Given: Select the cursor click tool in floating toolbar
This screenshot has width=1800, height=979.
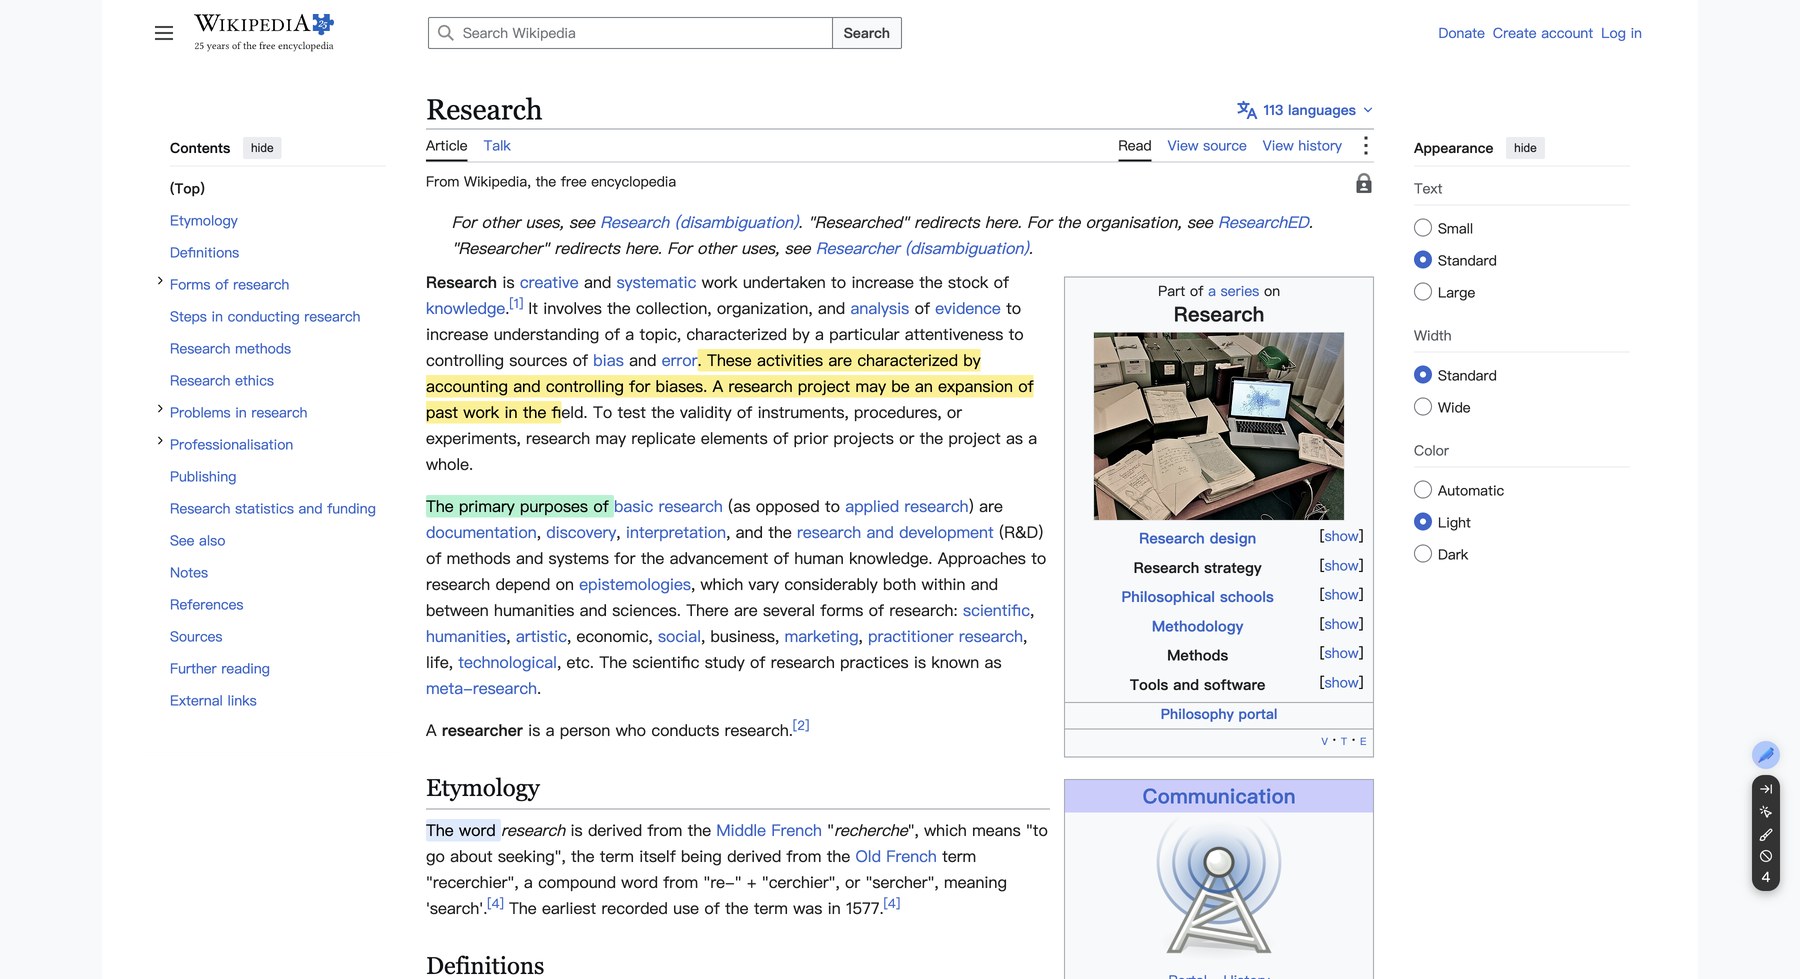Looking at the screenshot, I should click(1765, 812).
